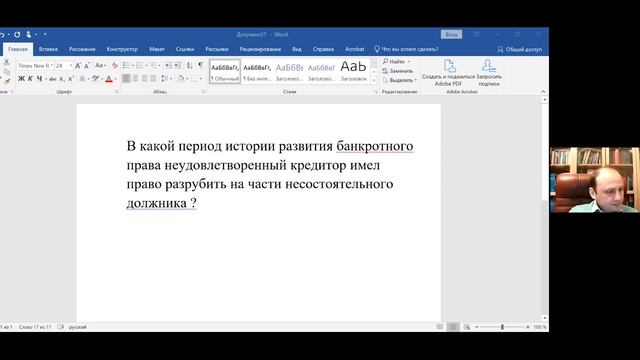Open the Change Case Aa dropdown
This screenshot has width=640, height=360.
[100, 65]
